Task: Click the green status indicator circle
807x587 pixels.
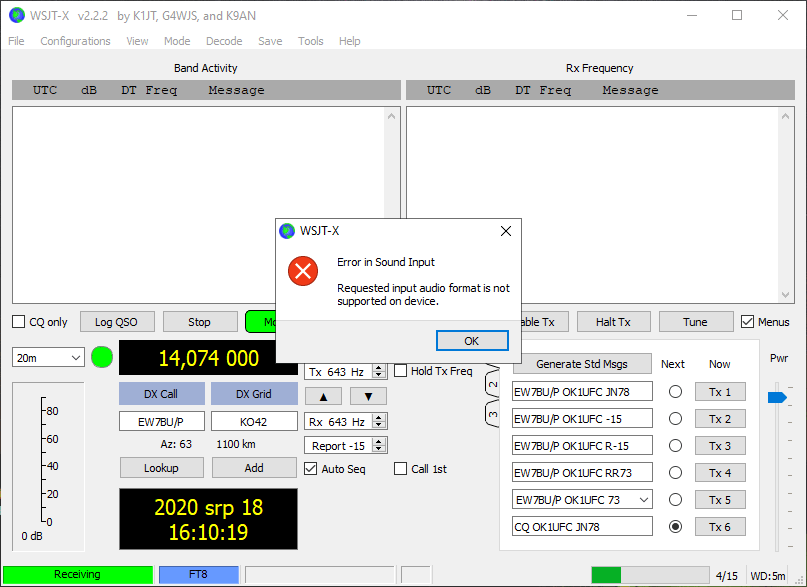Action: (102, 357)
